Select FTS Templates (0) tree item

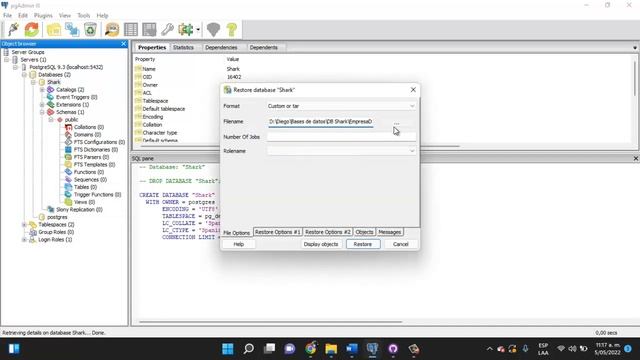[94, 164]
